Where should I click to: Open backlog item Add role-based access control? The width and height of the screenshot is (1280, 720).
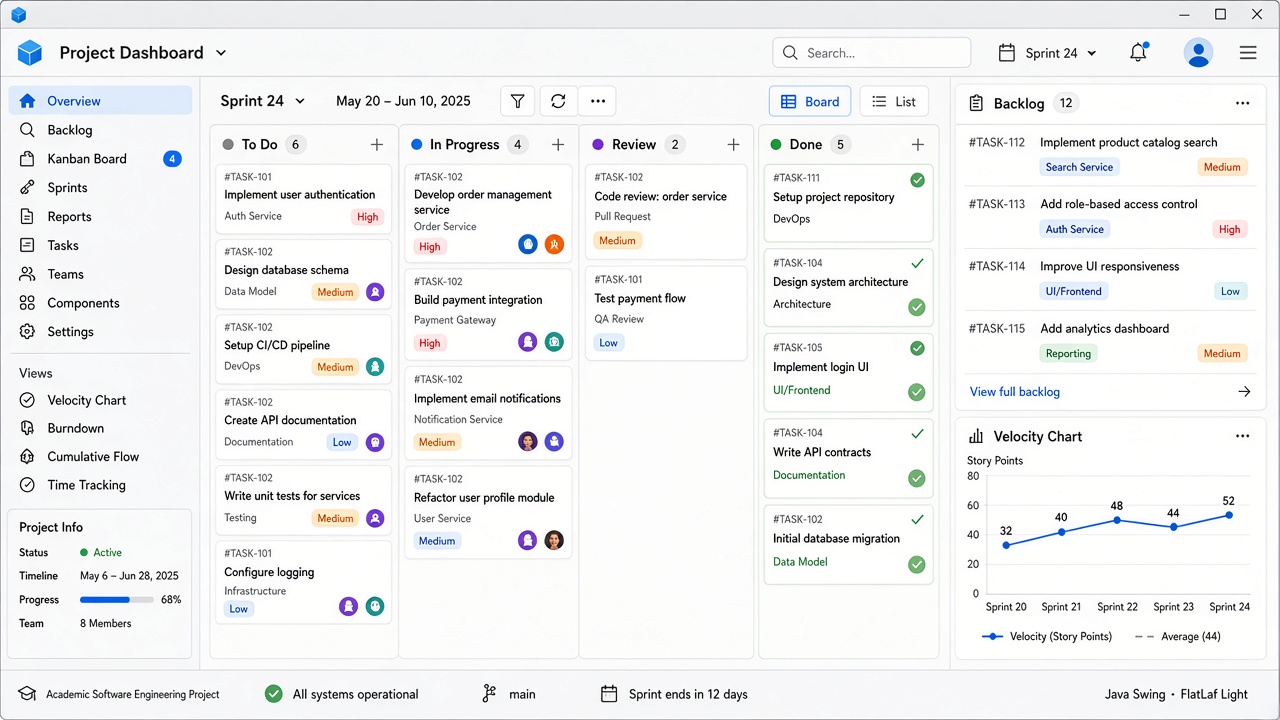pyautogui.click(x=1108, y=217)
